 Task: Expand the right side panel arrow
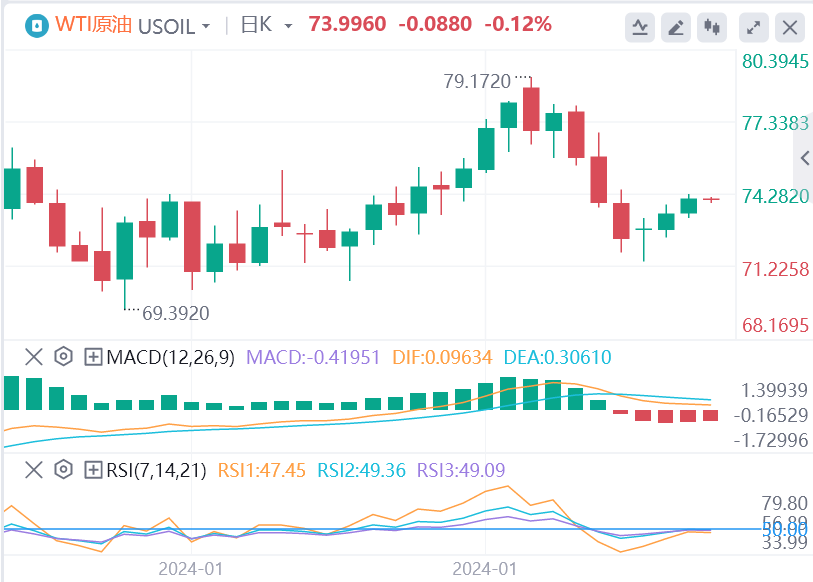pyautogui.click(x=805, y=157)
